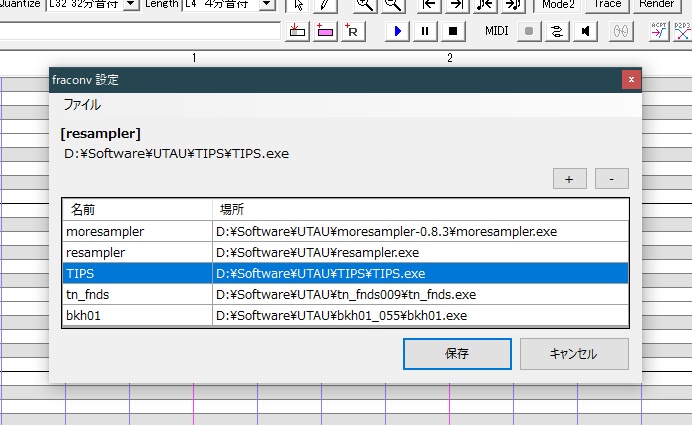
Task: Click the arrow toward note icon
Action: (513, 4)
